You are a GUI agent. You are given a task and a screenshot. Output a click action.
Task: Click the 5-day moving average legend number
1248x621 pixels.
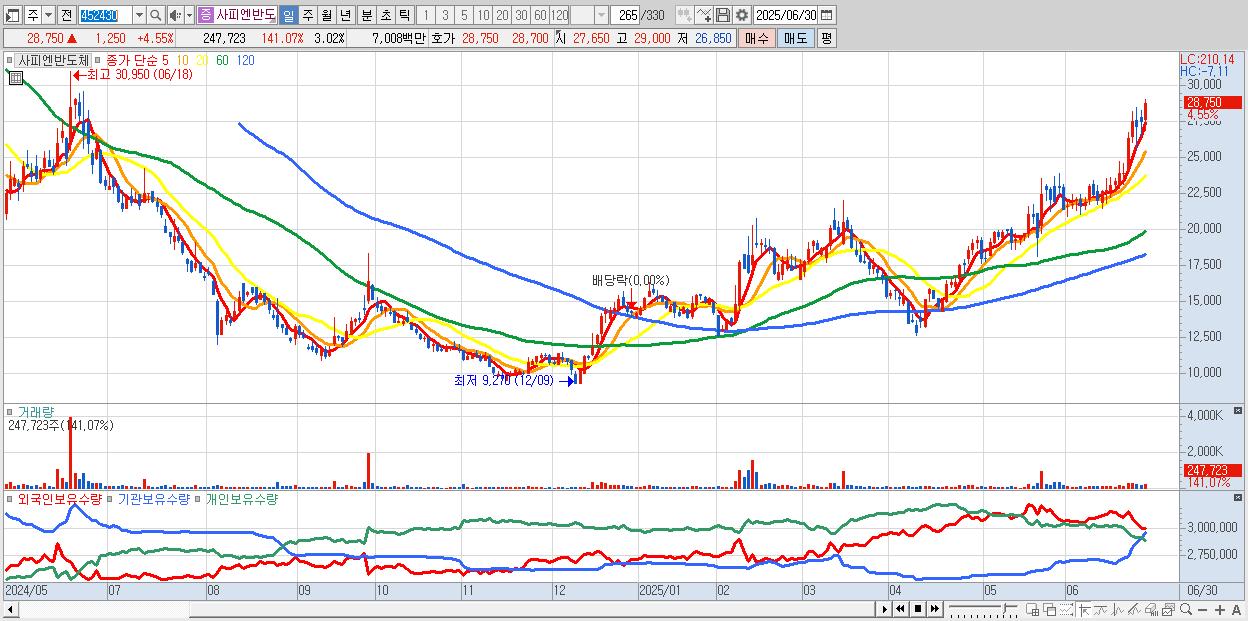pyautogui.click(x=165, y=60)
